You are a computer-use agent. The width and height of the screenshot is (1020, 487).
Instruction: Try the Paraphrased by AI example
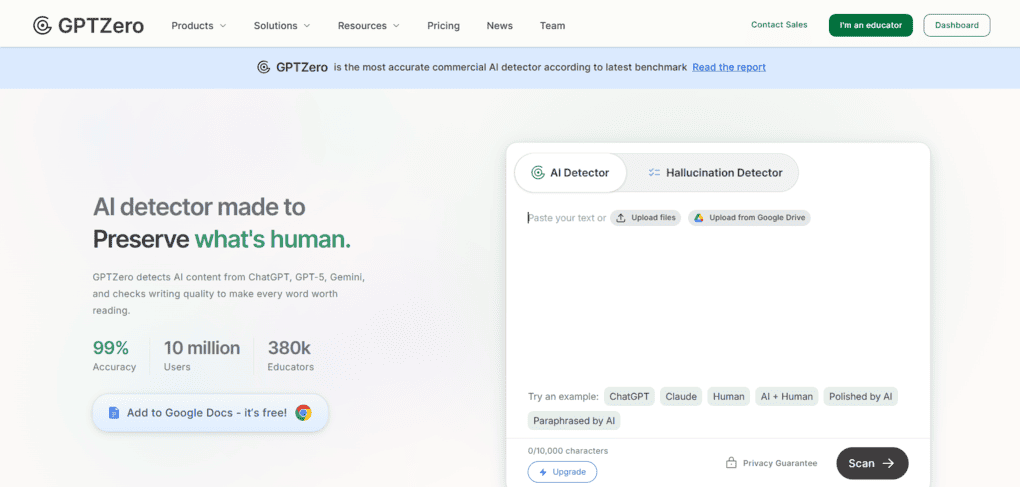574,421
